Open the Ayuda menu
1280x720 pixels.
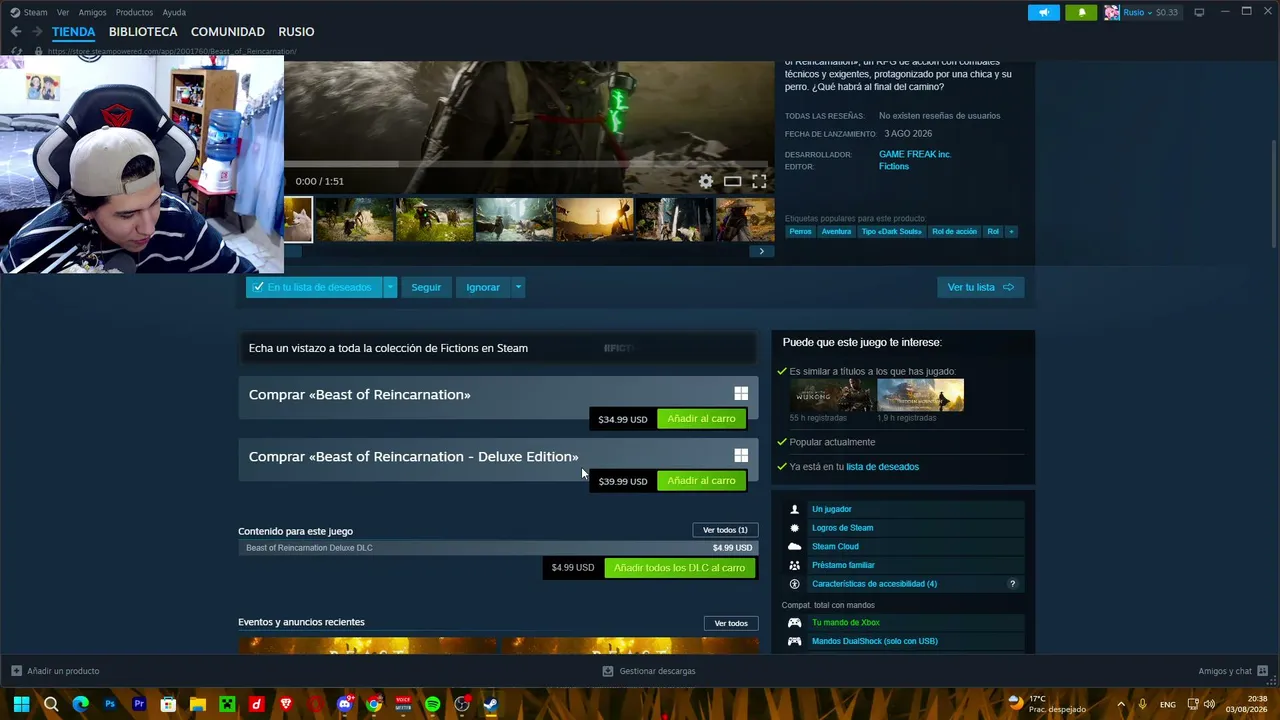(x=174, y=12)
